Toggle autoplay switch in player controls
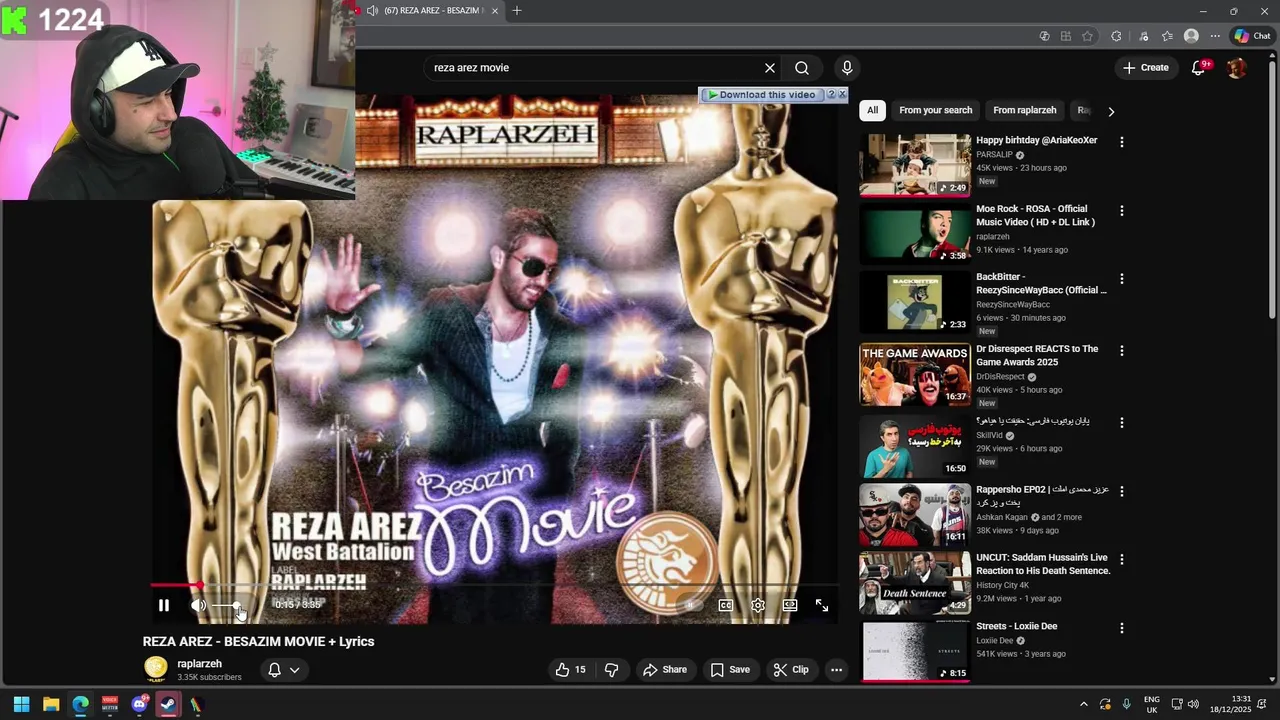The image size is (1280, 720). [689, 605]
